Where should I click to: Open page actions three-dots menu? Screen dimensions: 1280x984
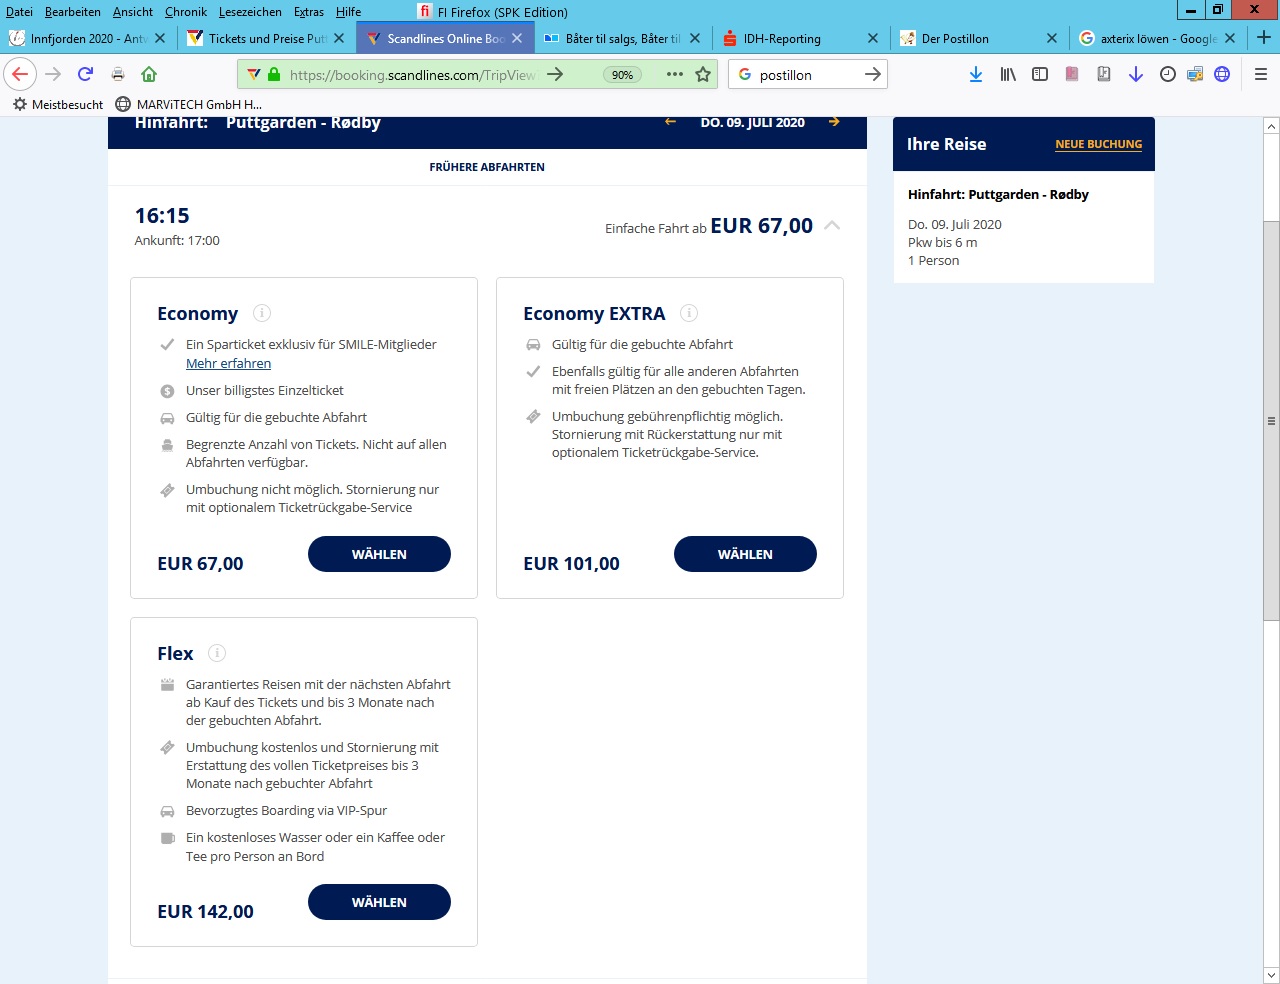[x=675, y=74]
